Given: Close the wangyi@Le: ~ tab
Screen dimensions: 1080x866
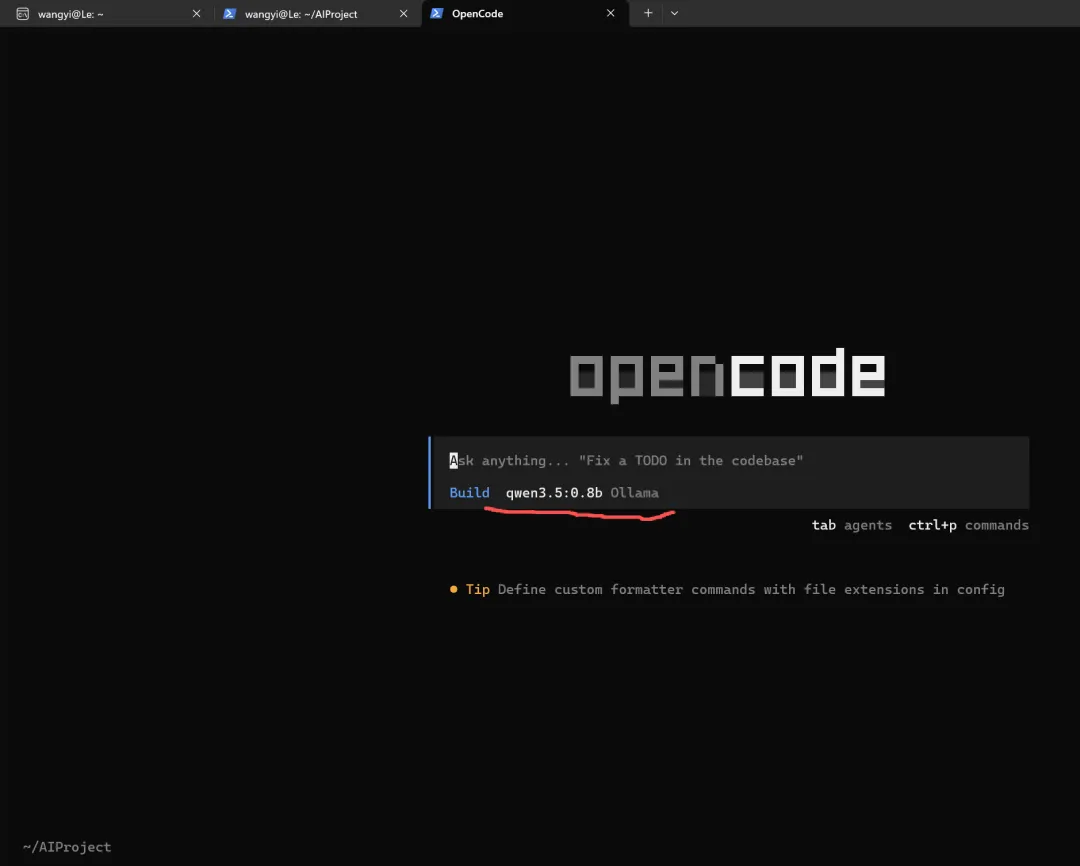Looking at the screenshot, I should pyautogui.click(x=196, y=14).
